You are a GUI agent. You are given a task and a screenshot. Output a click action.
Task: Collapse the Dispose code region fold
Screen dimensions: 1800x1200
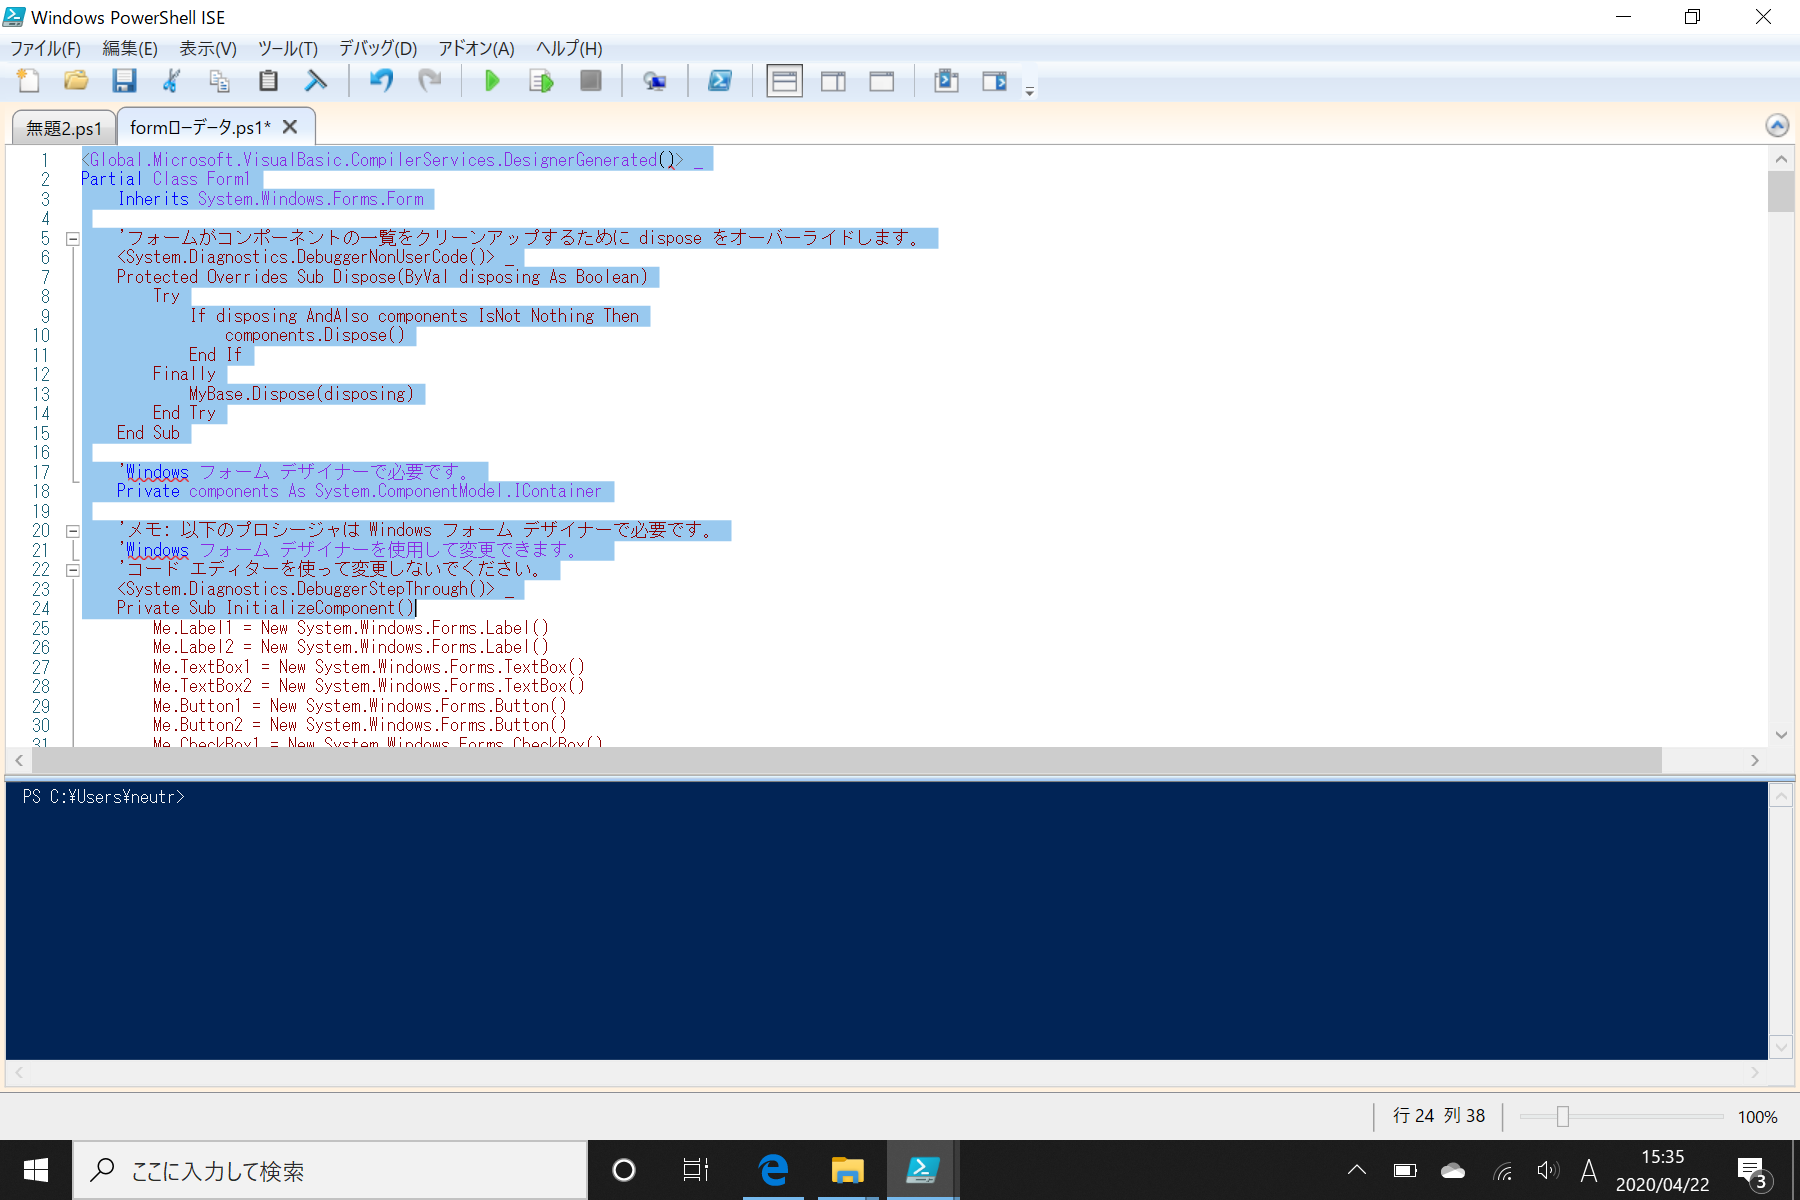(73, 238)
